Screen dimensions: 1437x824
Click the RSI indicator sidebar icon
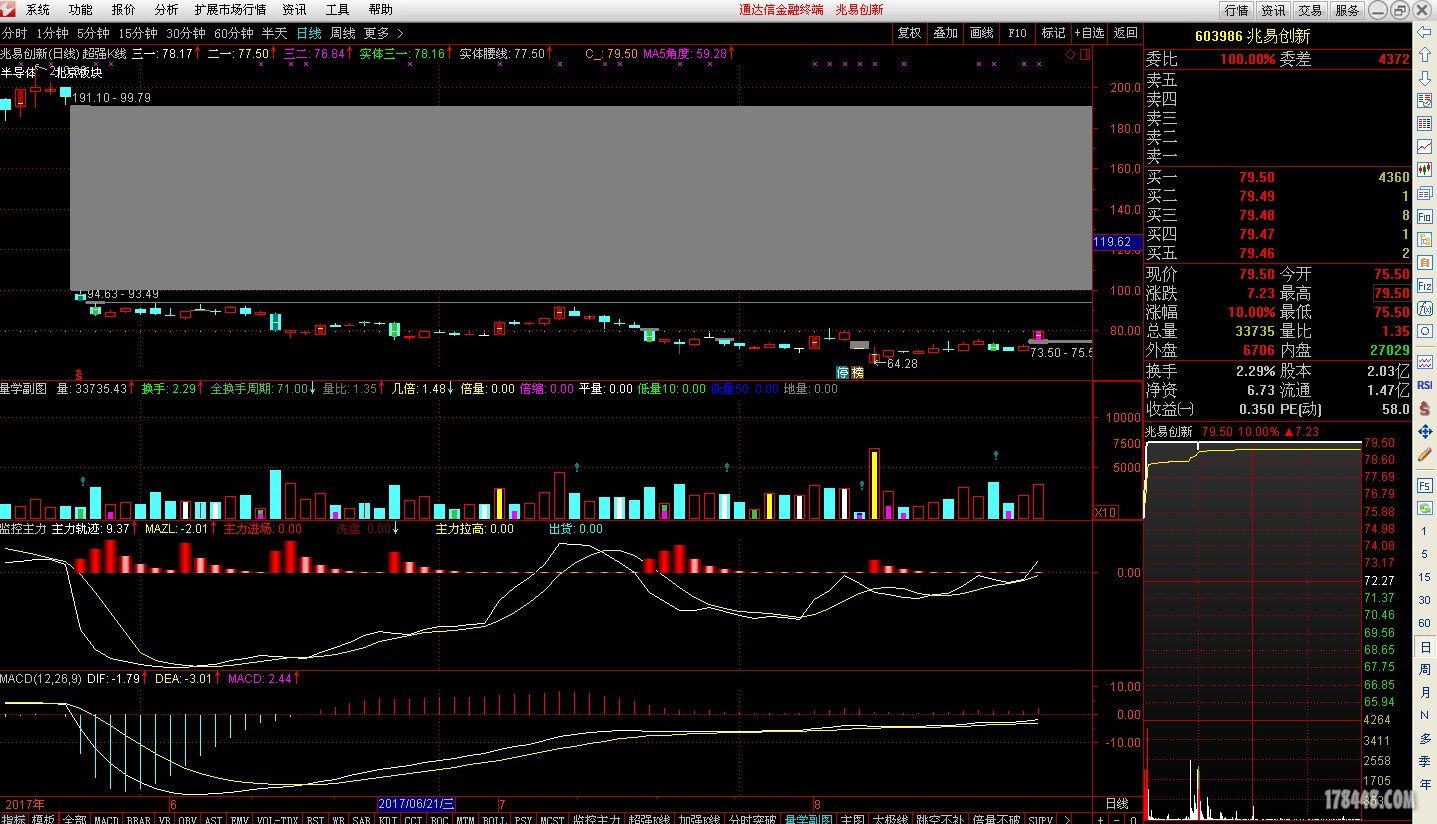click(x=1425, y=384)
